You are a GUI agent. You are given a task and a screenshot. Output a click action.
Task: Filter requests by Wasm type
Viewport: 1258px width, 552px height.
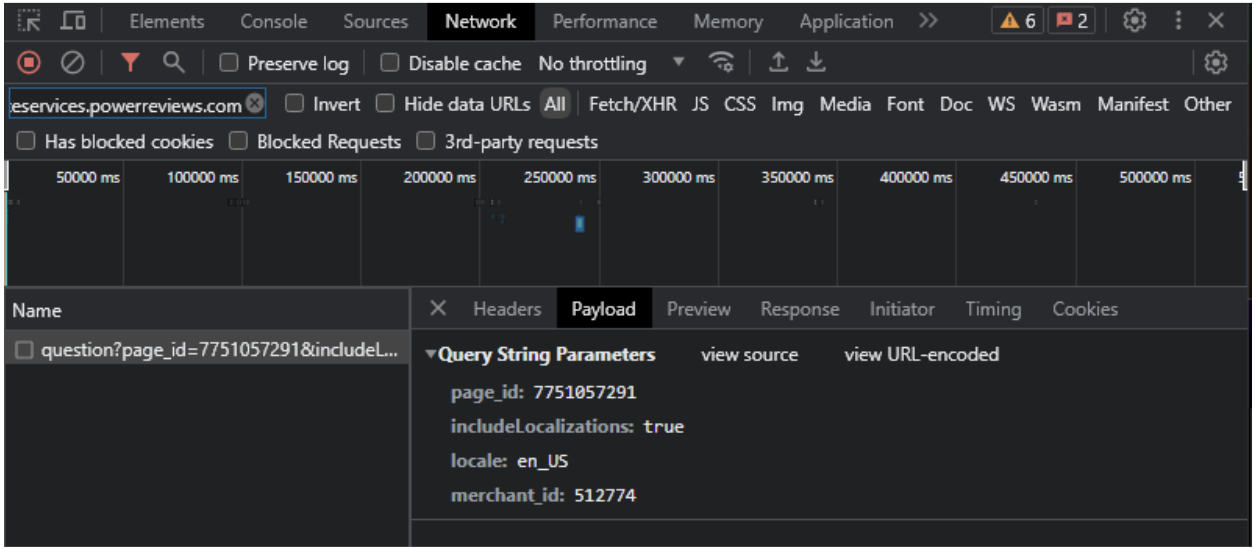pyautogui.click(x=1056, y=103)
